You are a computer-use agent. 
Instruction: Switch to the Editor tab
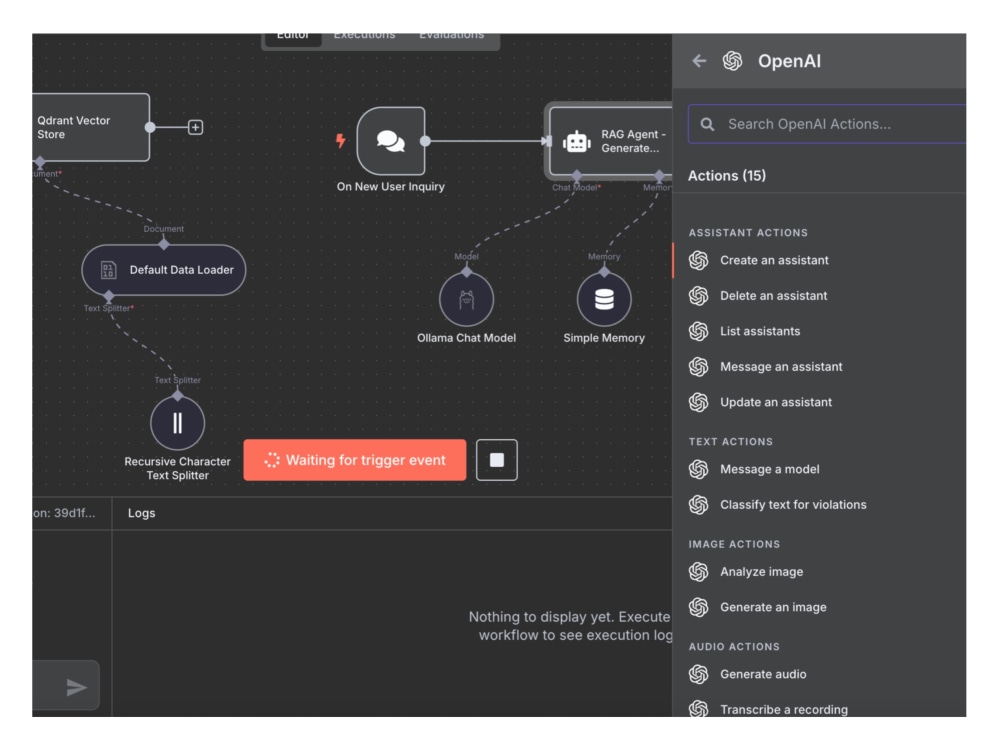point(293,37)
